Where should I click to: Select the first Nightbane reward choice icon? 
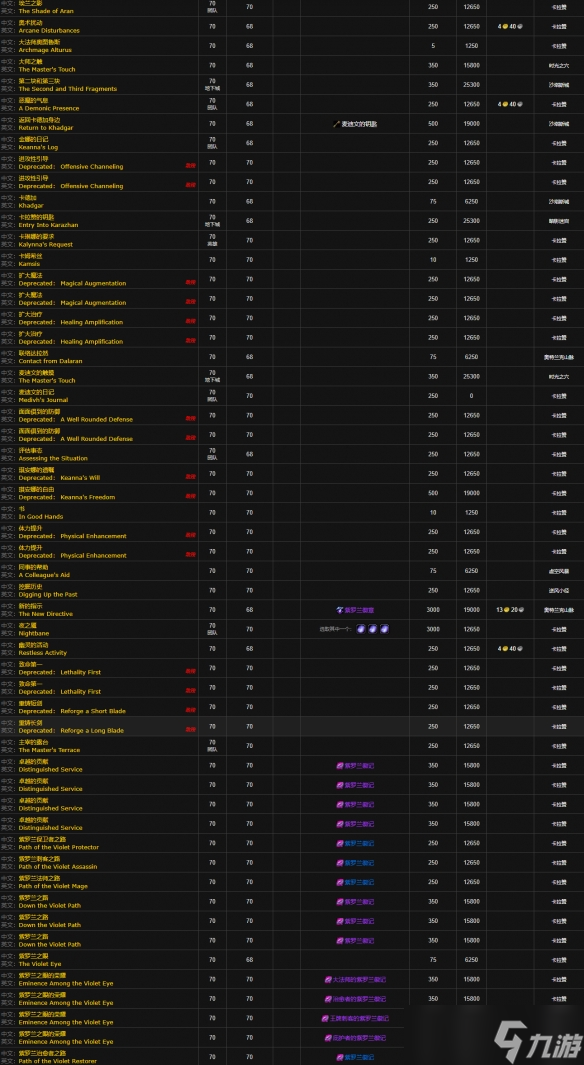pos(361,629)
